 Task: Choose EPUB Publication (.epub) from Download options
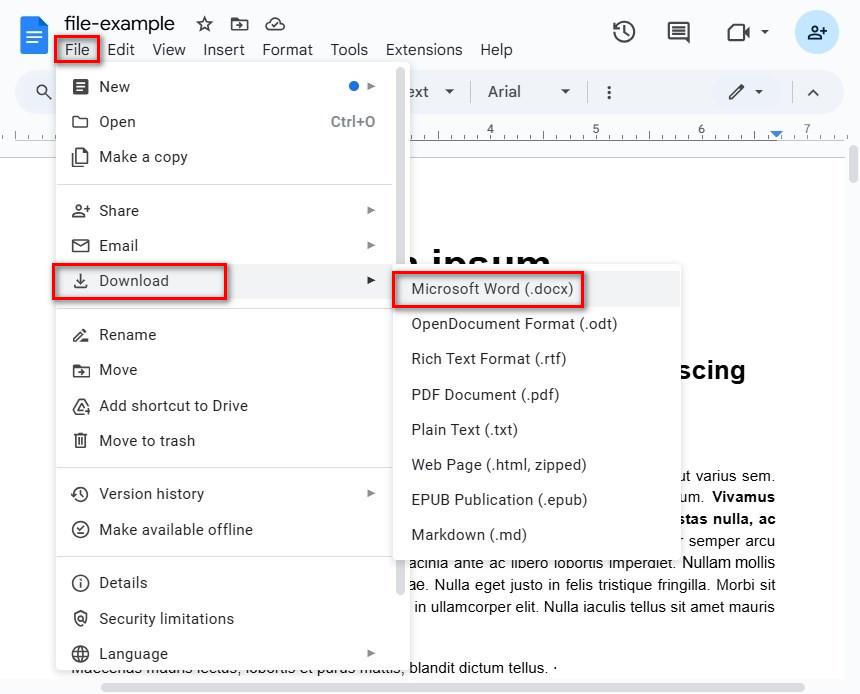[497, 500]
